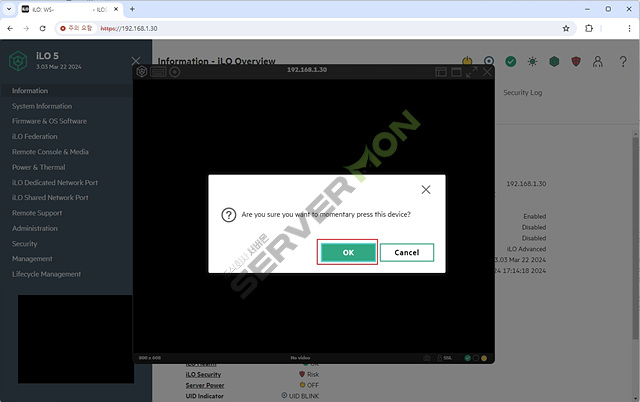Screen dimensions: 640x402
Task: Click the browser address bar URL
Action: click(129, 29)
